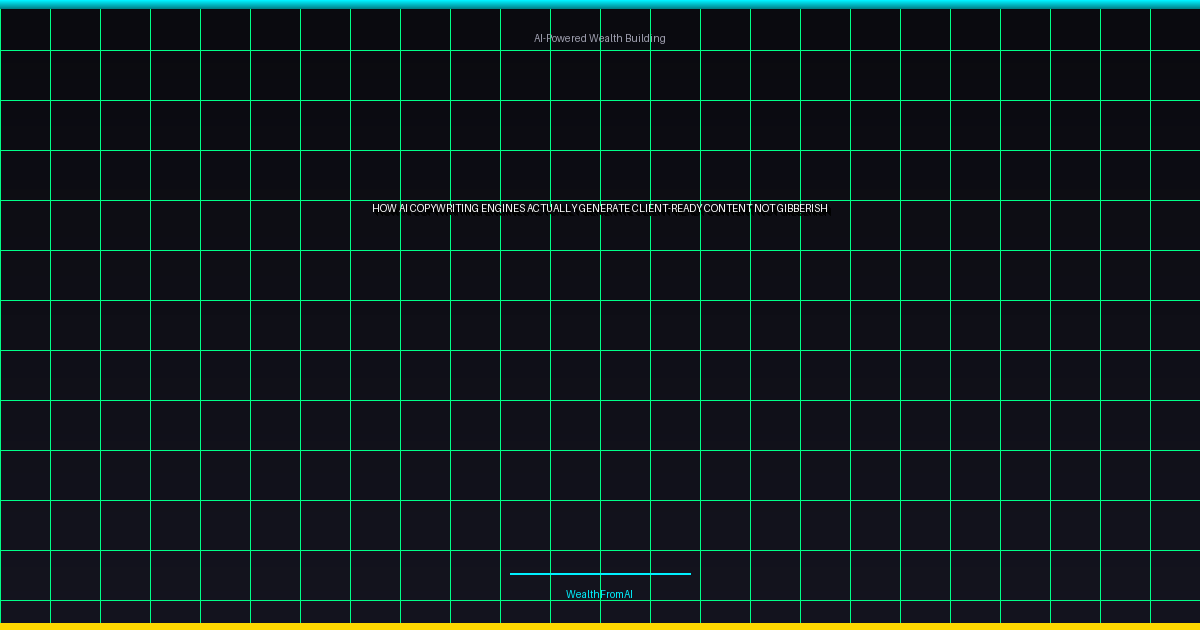The image size is (1200, 630).
Task: Click the left end of the cyan divider
Action: coord(513,574)
